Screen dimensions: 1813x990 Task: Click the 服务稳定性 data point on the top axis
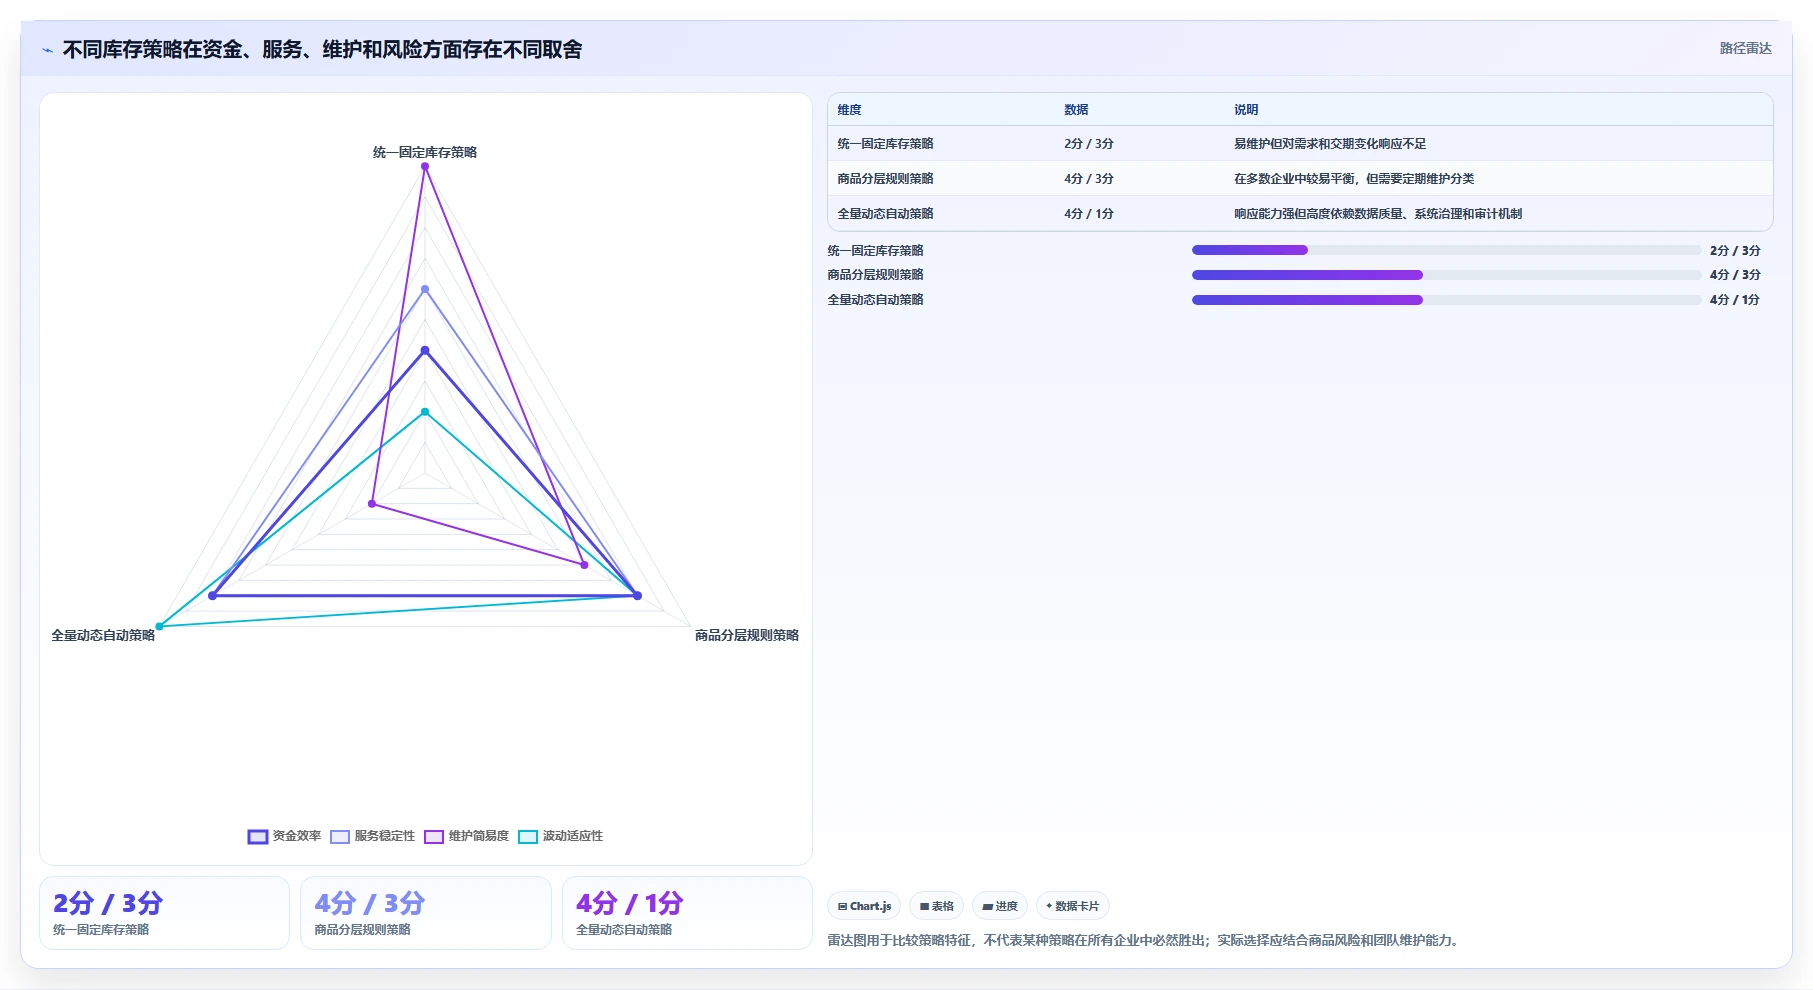click(425, 289)
